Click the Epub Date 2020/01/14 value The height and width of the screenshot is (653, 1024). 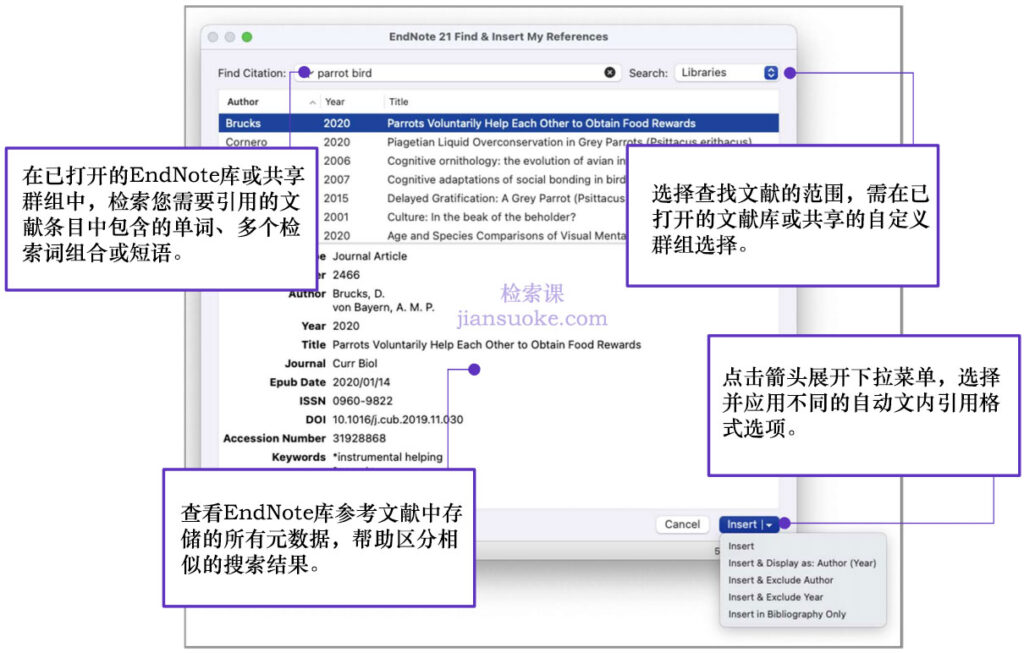point(361,382)
